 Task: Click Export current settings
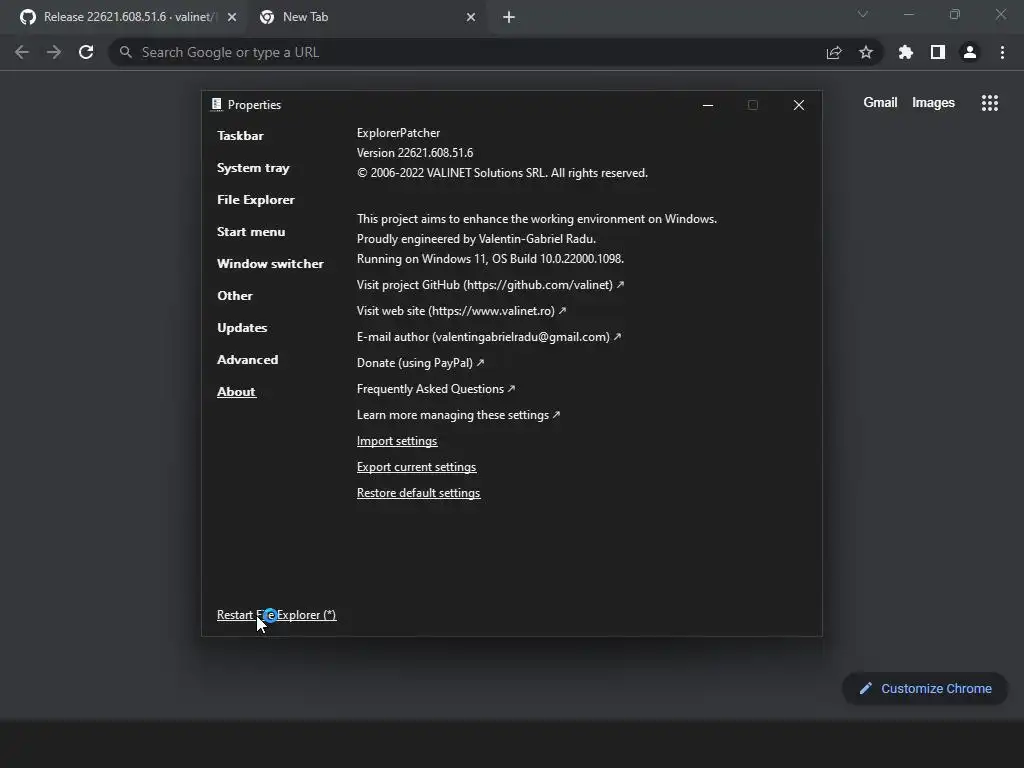(x=416, y=467)
